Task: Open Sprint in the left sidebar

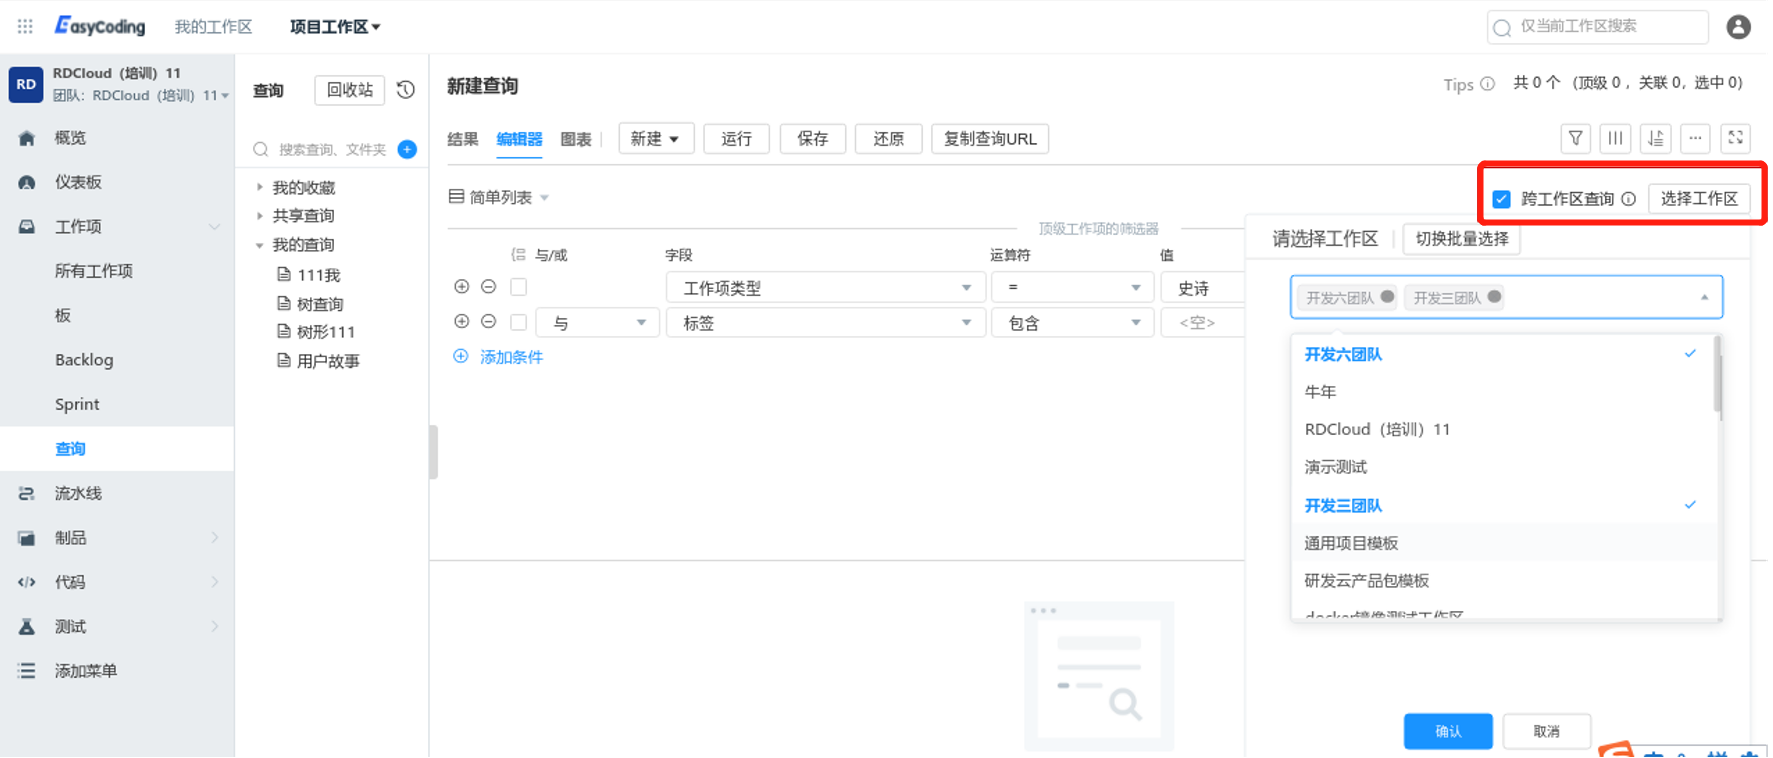Action: pos(77,404)
